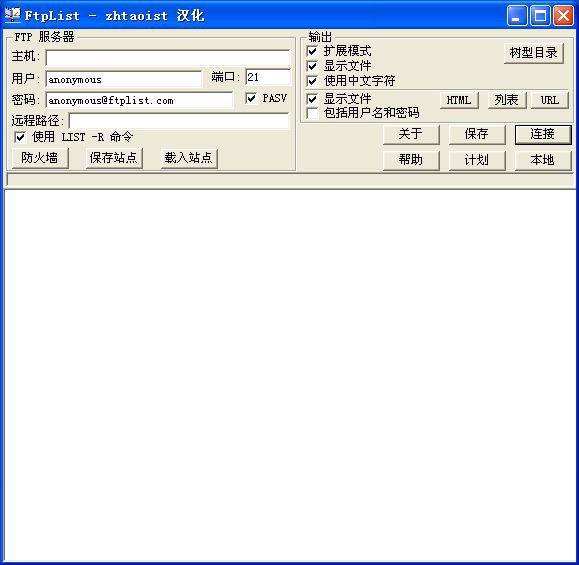The image size is (579, 565).
Task: Toggle the 使用中文字符 checkbox
Action: click(312, 81)
